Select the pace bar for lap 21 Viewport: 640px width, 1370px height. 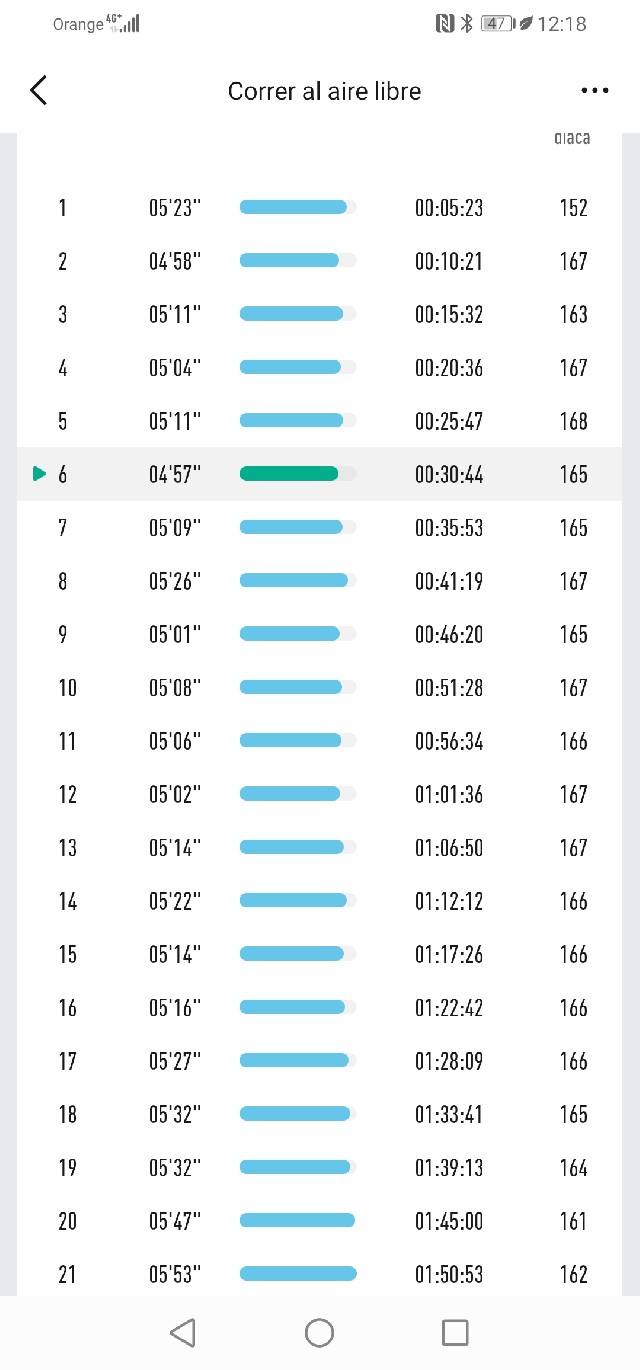coord(297,1274)
